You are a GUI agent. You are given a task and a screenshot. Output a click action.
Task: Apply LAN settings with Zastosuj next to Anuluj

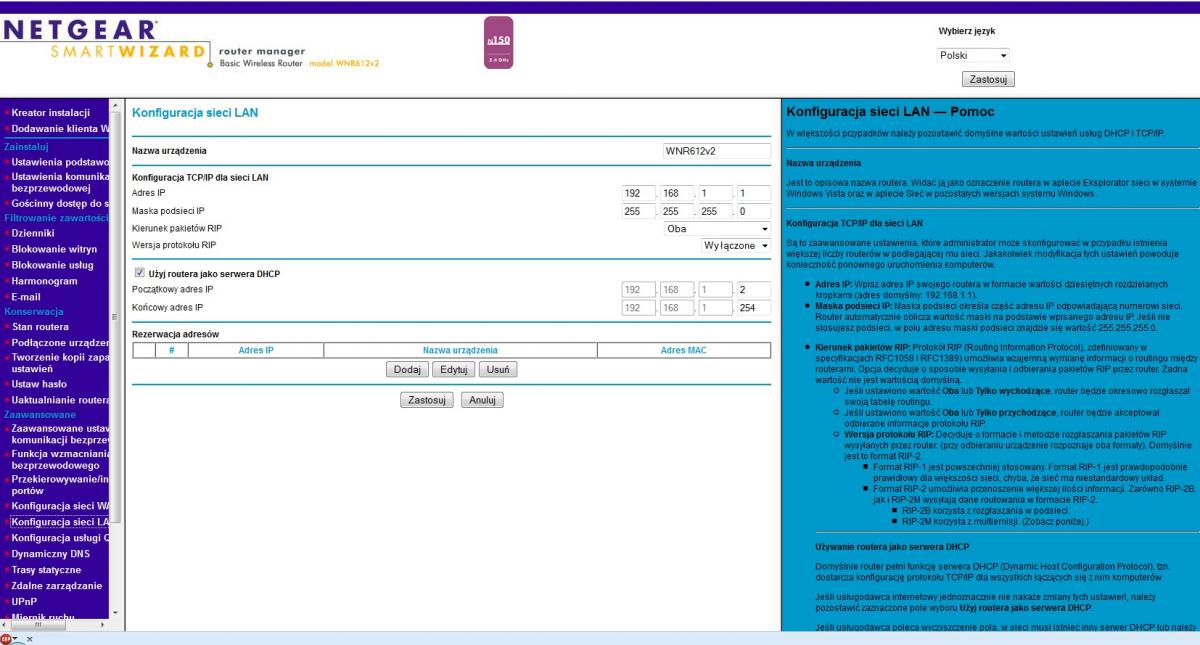tap(426, 401)
